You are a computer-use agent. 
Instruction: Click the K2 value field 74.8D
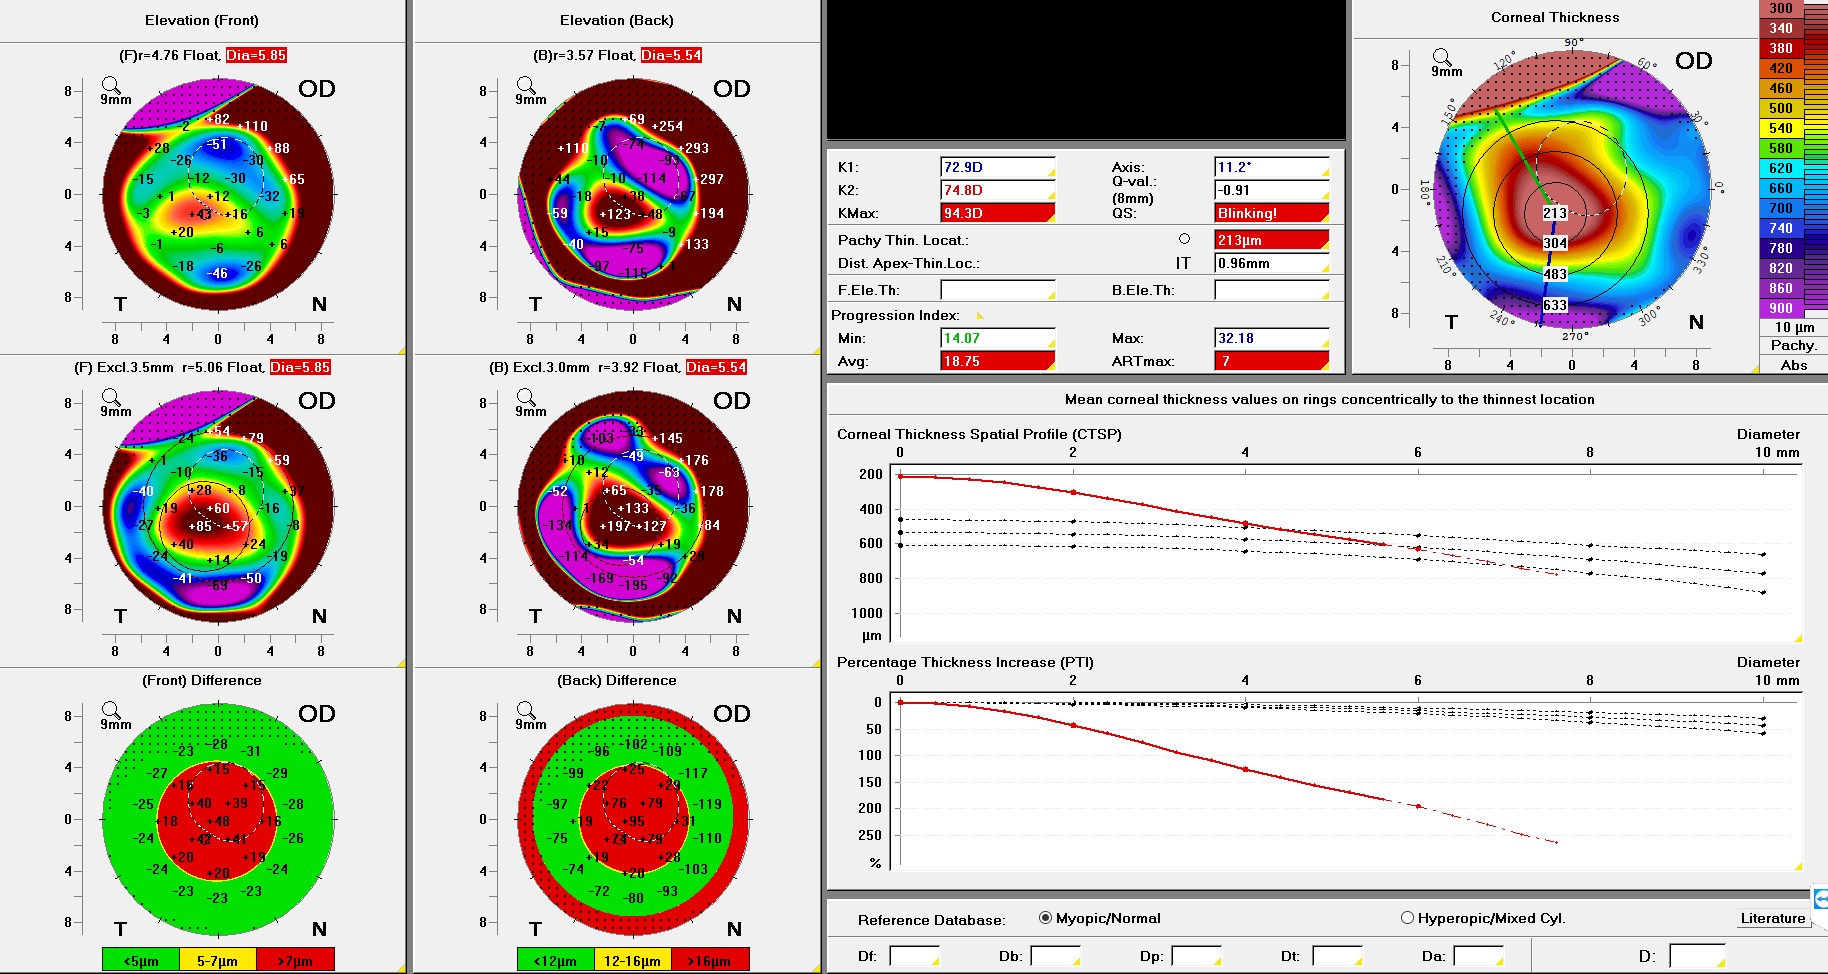click(998, 190)
